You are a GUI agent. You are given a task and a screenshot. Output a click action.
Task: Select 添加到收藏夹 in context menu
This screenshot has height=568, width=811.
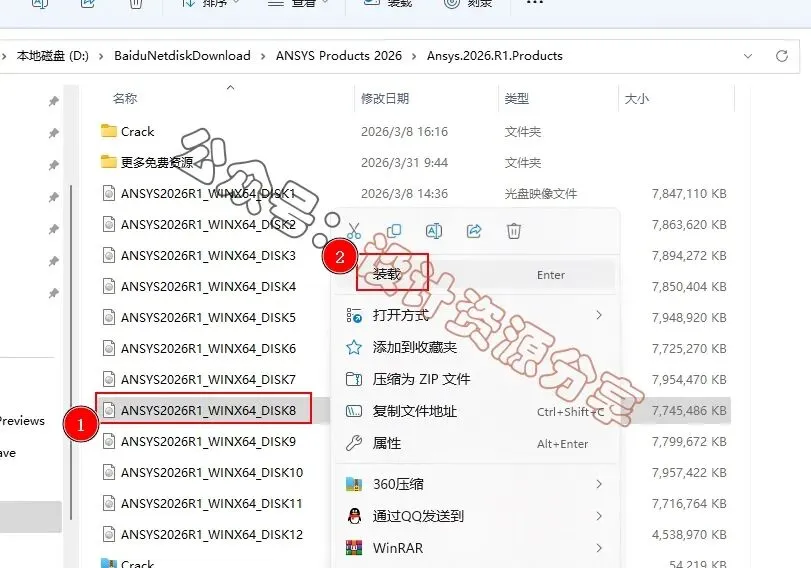click(x=475, y=347)
